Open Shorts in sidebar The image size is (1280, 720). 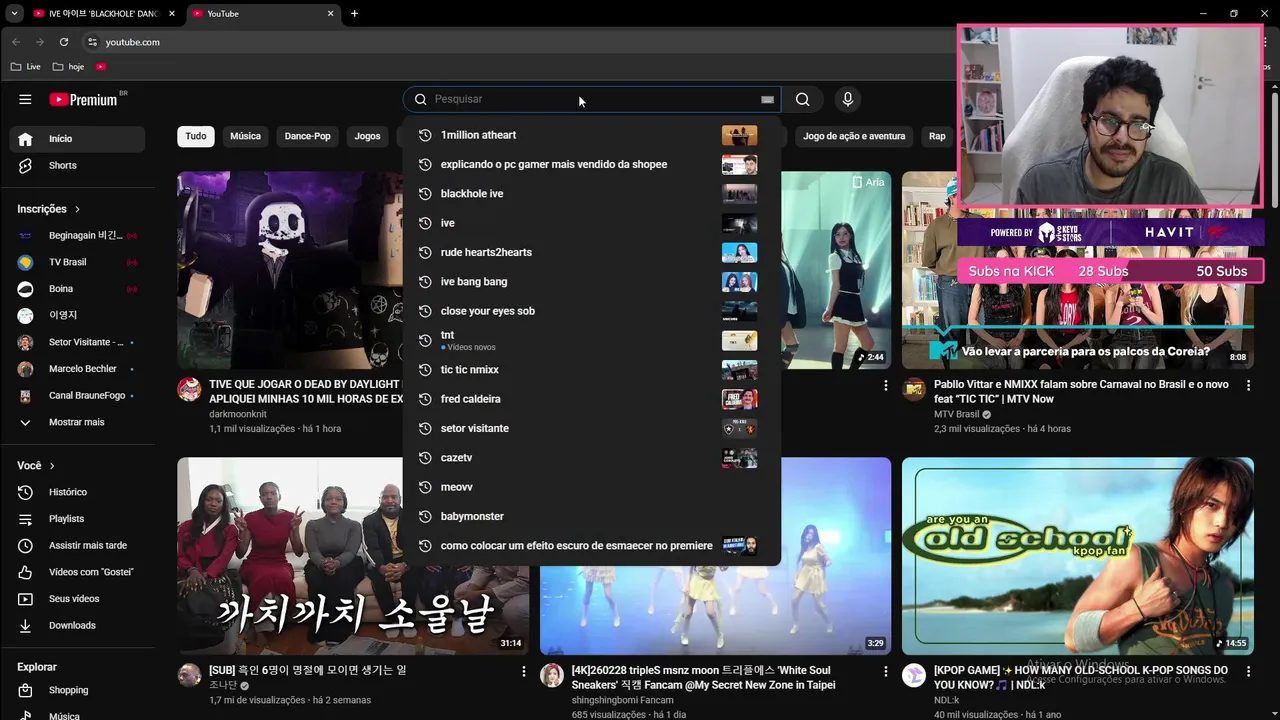77,165
